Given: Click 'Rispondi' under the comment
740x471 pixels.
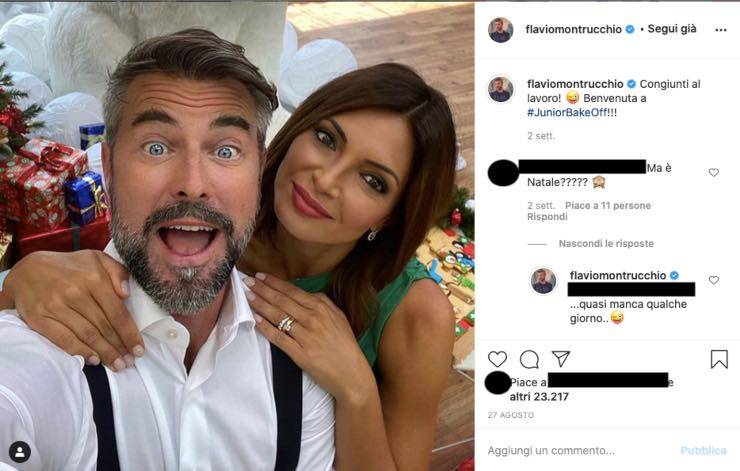Looking at the screenshot, I should click(547, 217).
